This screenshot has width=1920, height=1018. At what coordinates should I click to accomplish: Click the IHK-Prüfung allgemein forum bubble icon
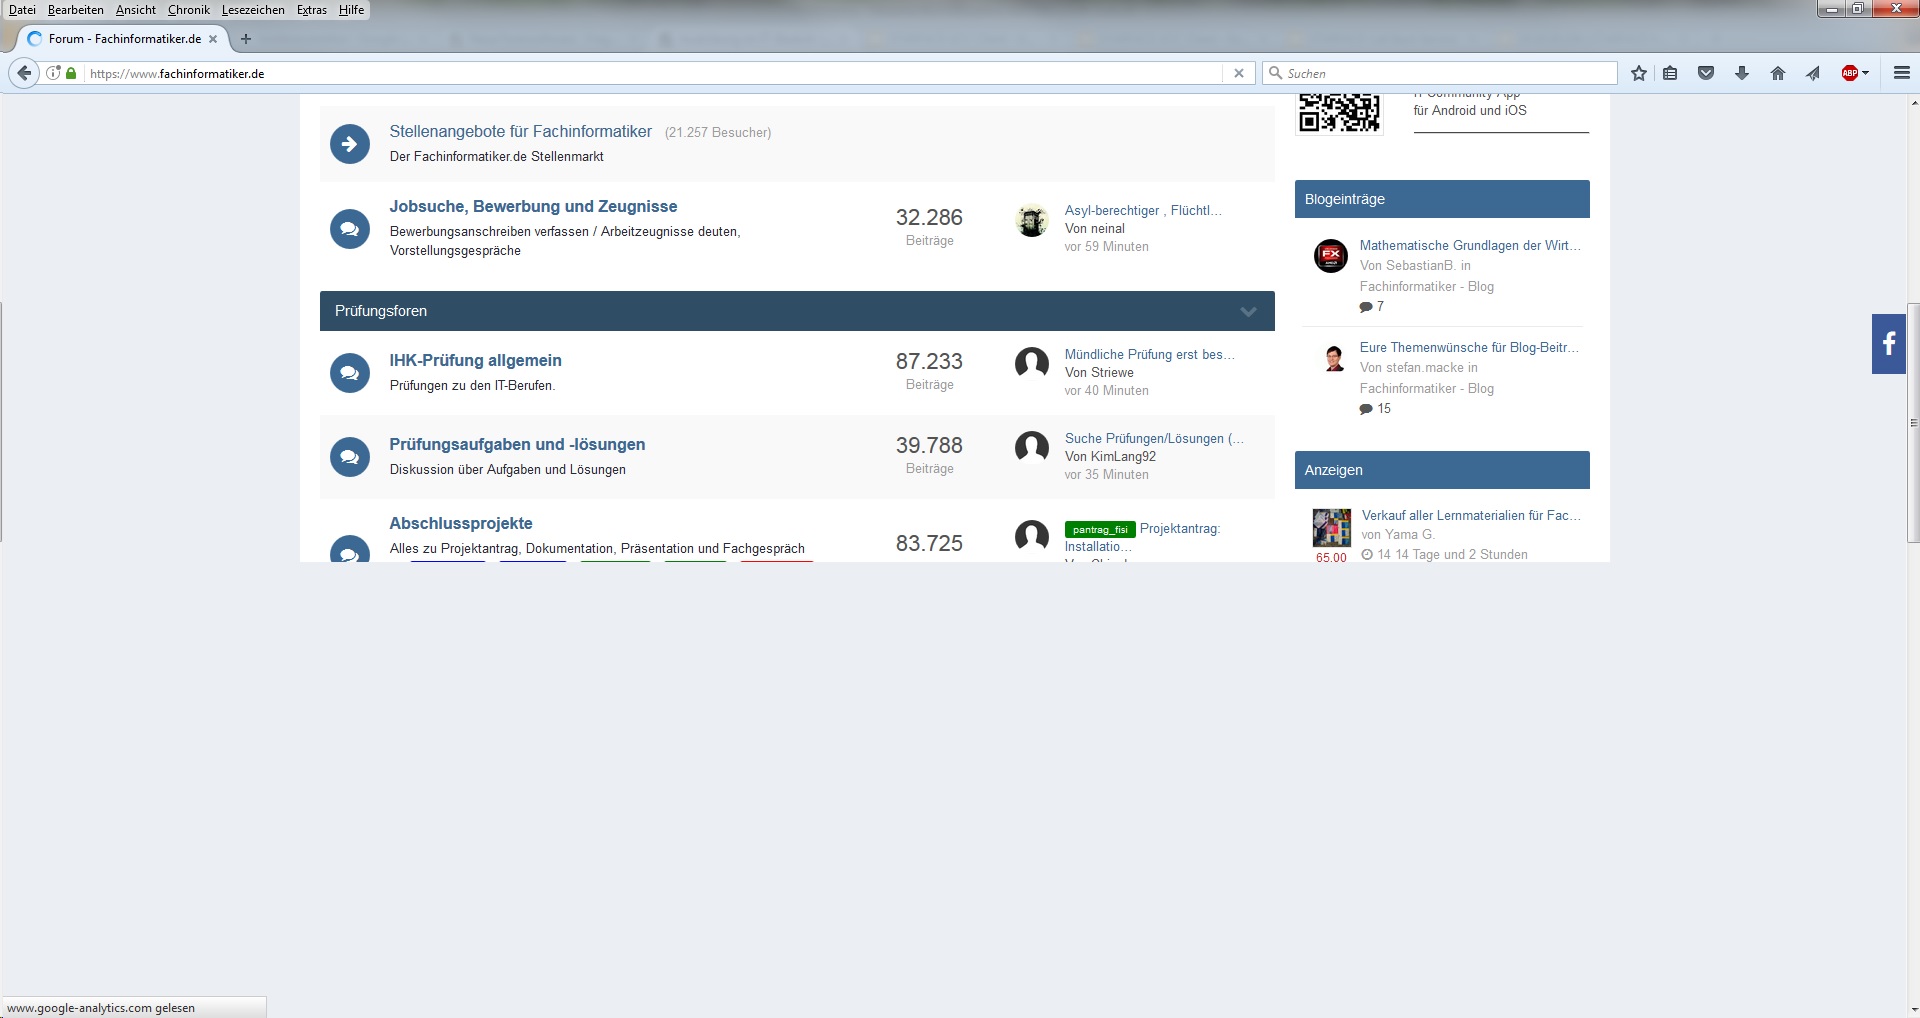point(350,373)
